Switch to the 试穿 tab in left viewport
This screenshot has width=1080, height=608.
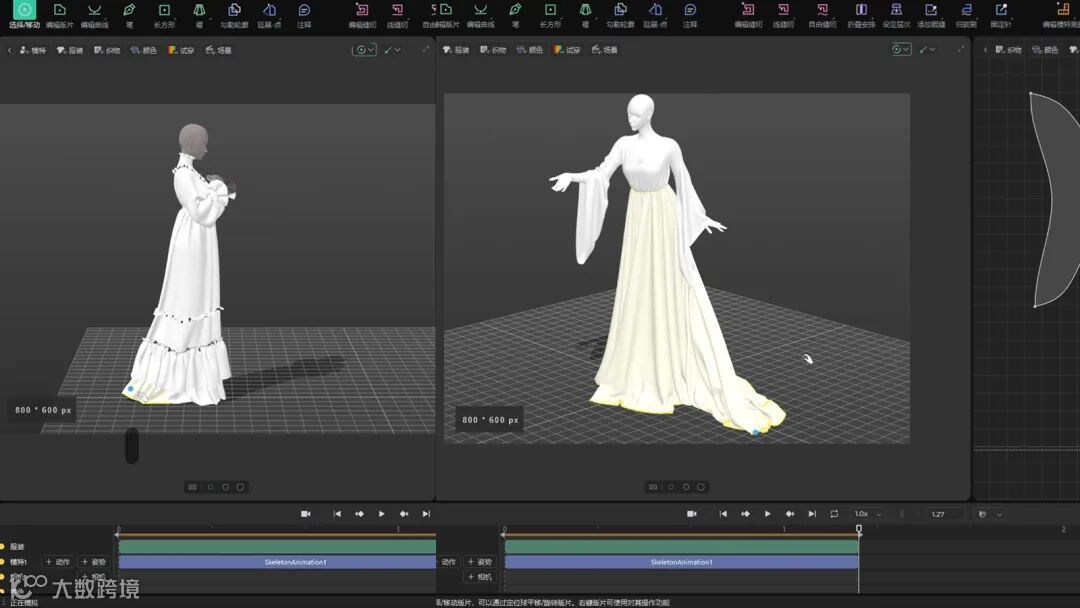(181, 50)
